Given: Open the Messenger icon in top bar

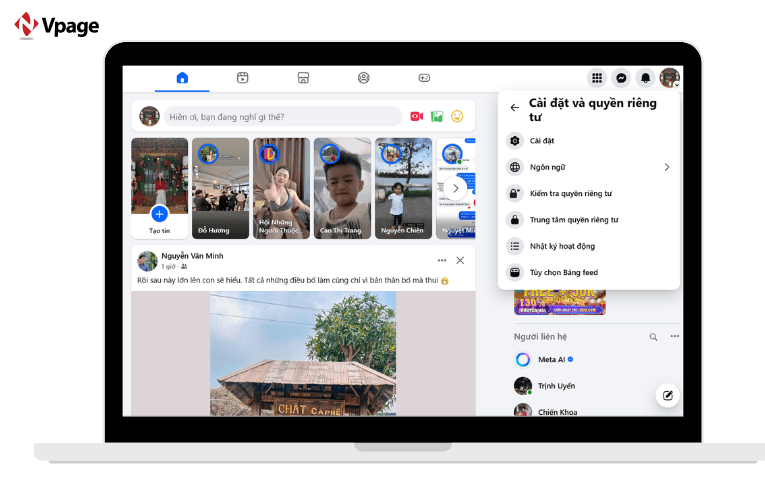Looking at the screenshot, I should pos(621,78).
